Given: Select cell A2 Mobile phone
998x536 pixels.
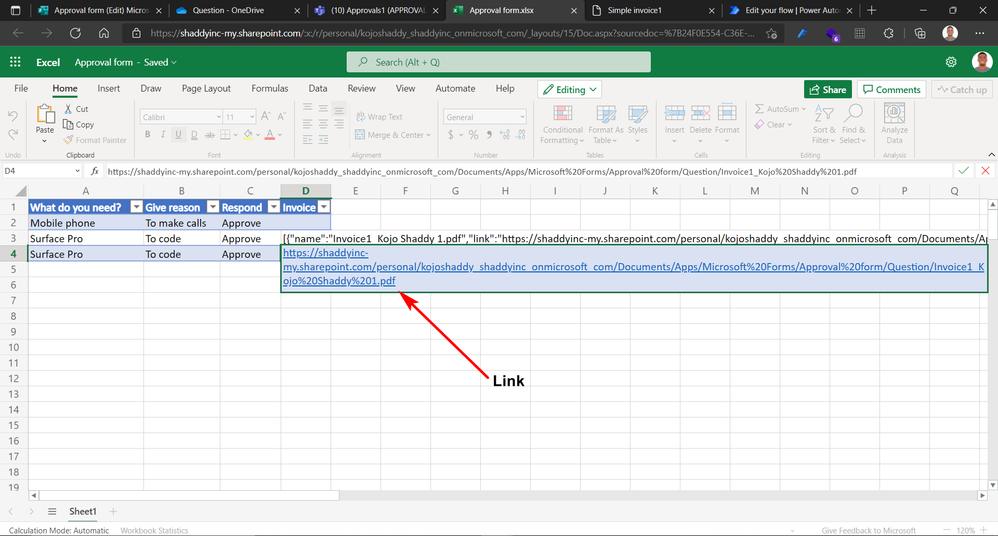Looking at the screenshot, I should [x=86, y=223].
